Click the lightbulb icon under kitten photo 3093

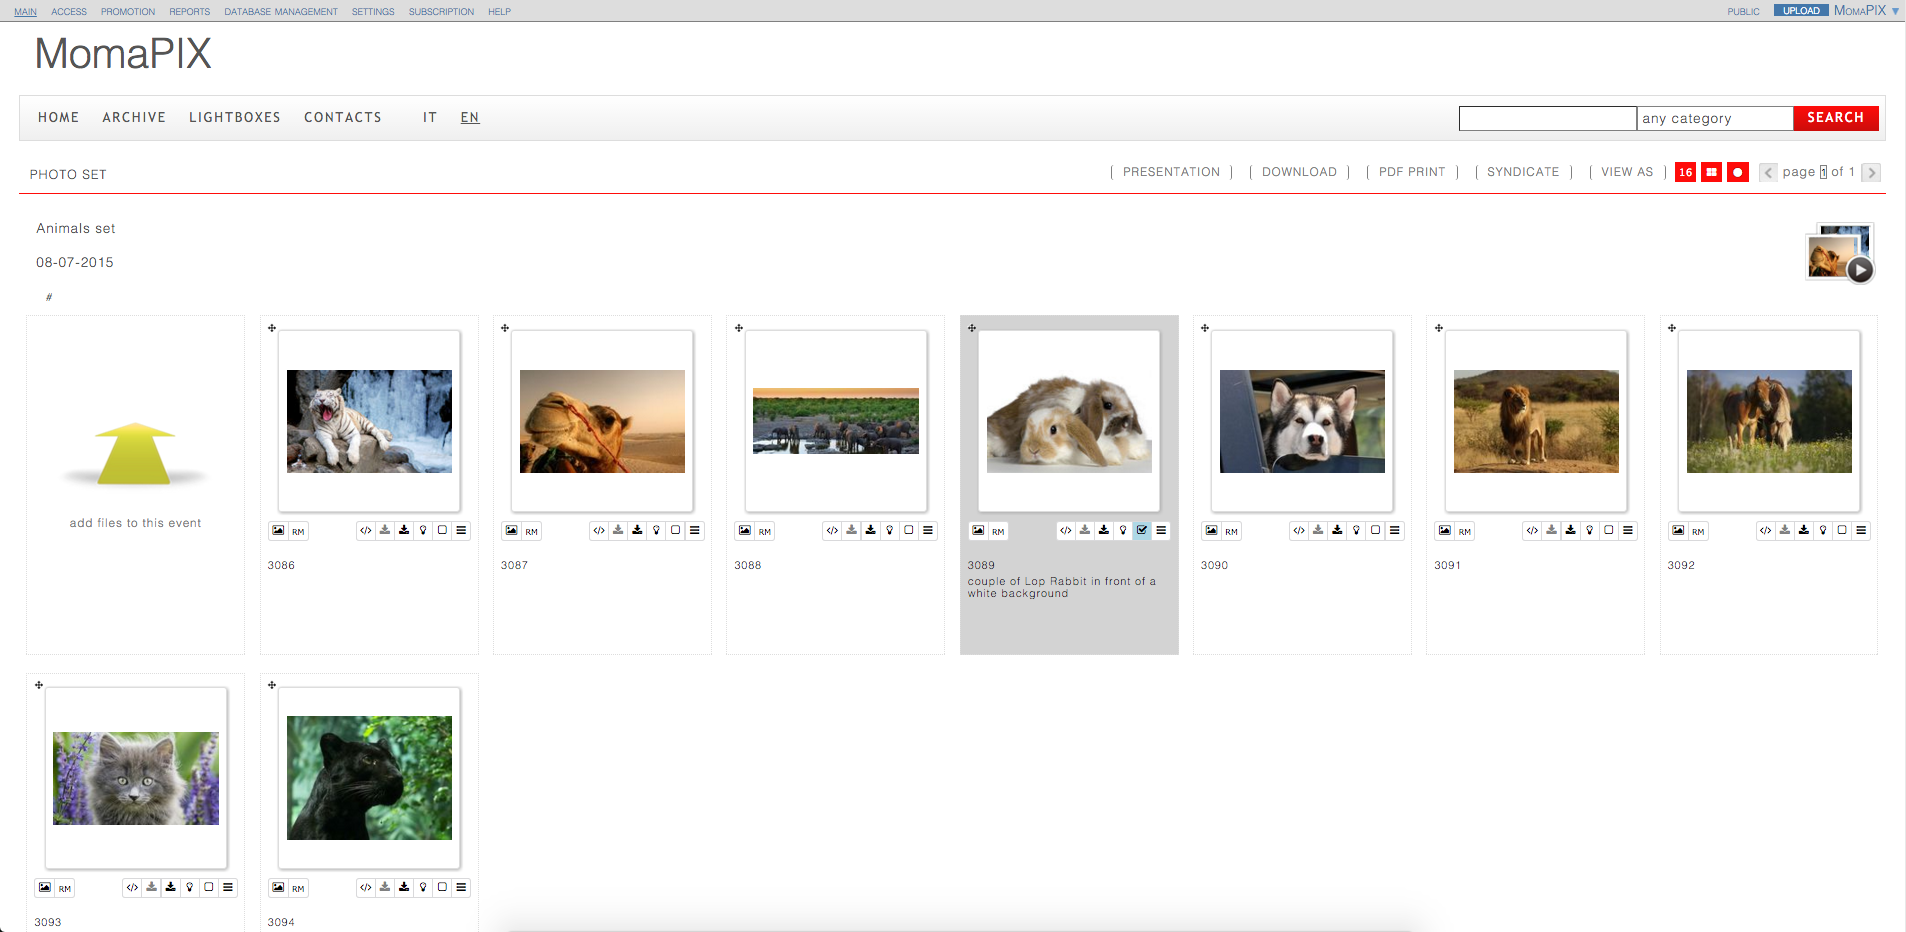click(190, 888)
